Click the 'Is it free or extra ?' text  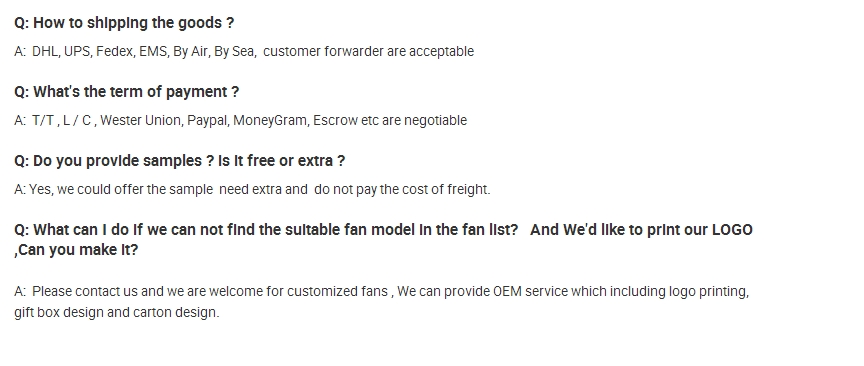point(282,161)
